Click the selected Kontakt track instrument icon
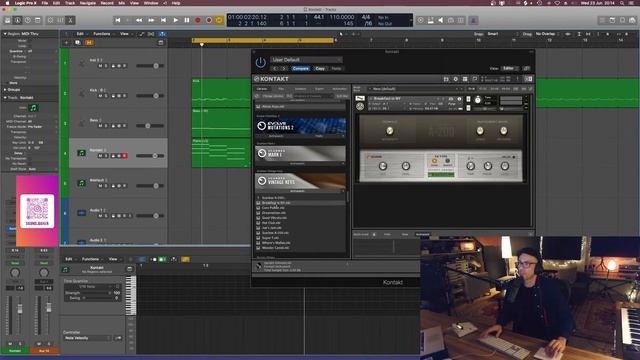This screenshot has height=360, width=640. point(82,153)
